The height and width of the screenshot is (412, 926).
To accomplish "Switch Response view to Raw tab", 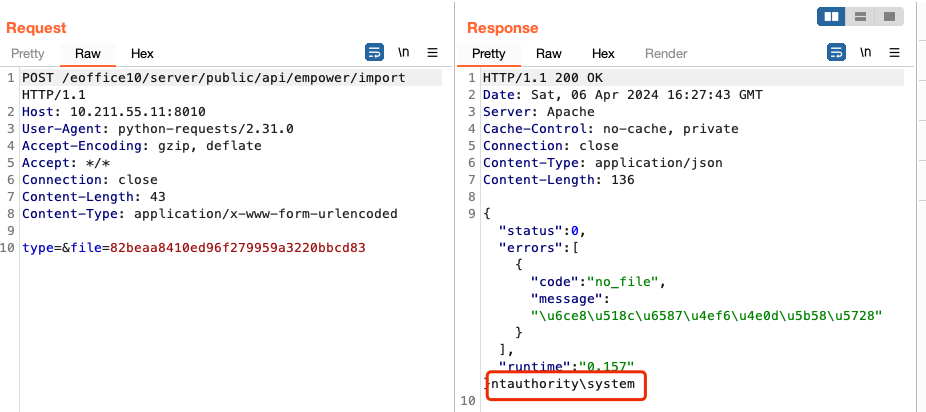I will tap(549, 54).
